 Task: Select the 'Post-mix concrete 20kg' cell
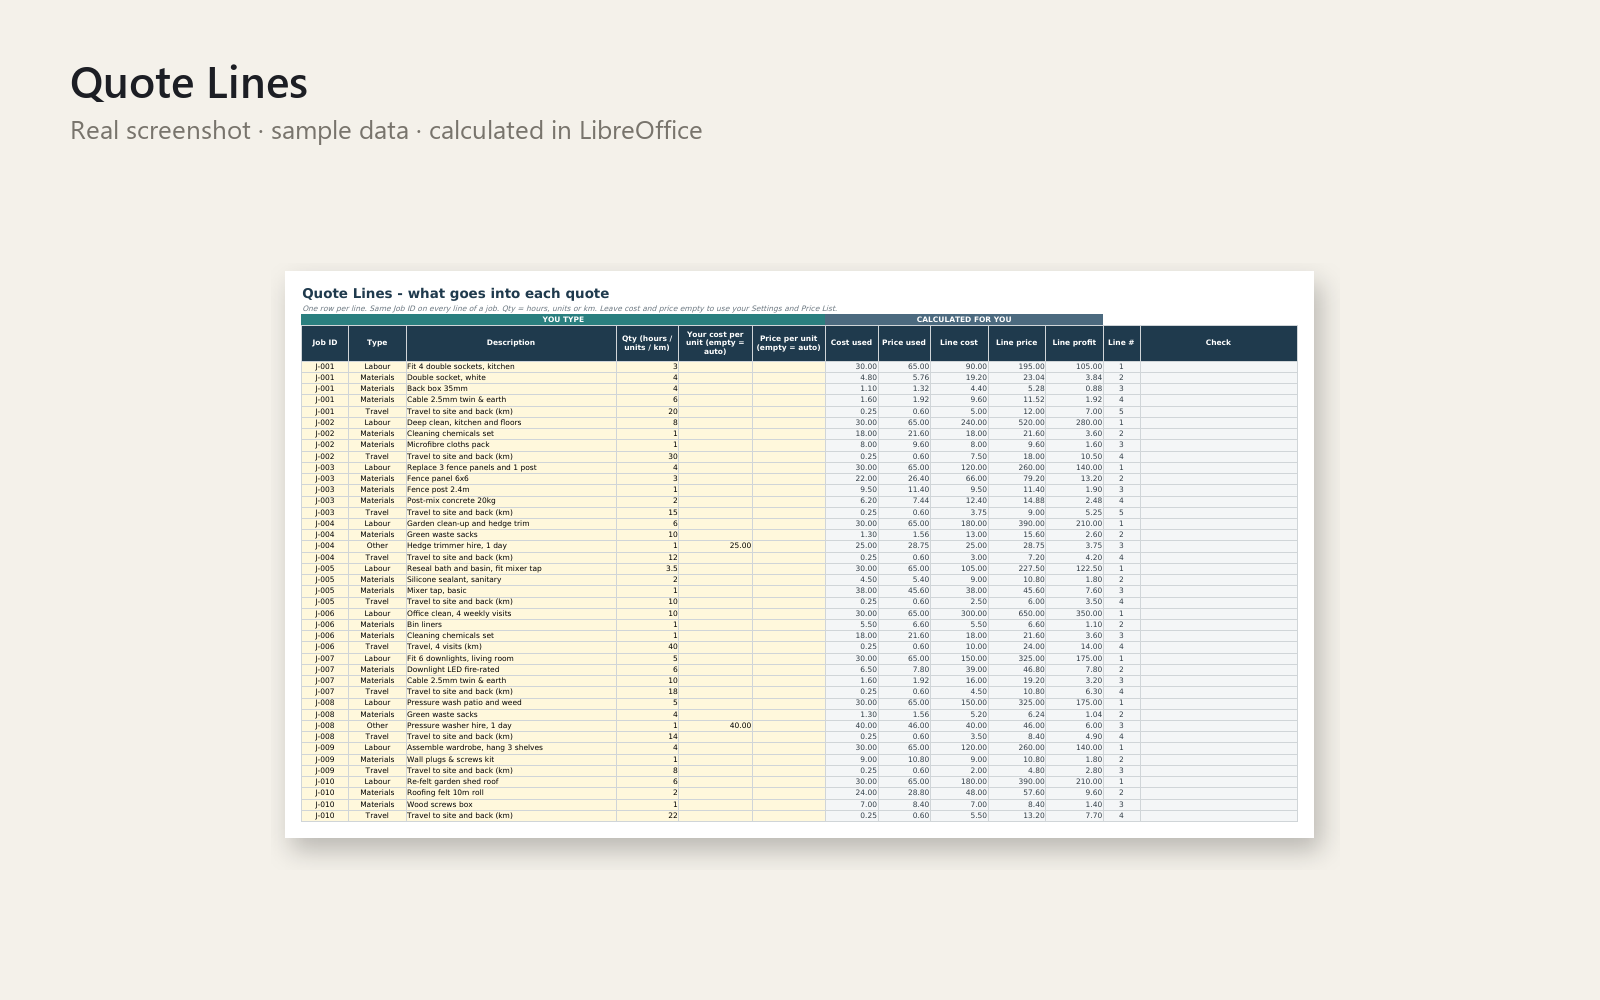click(511, 501)
